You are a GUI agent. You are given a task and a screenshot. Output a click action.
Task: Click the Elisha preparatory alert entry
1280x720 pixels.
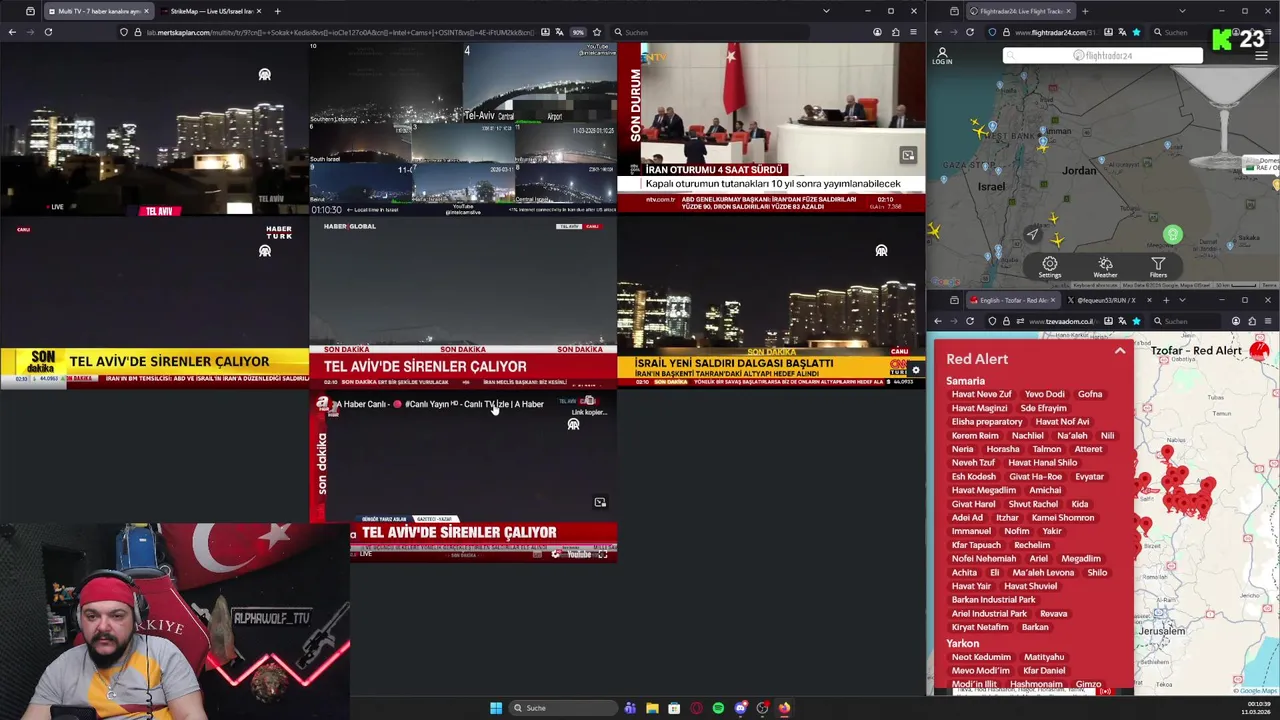point(987,422)
